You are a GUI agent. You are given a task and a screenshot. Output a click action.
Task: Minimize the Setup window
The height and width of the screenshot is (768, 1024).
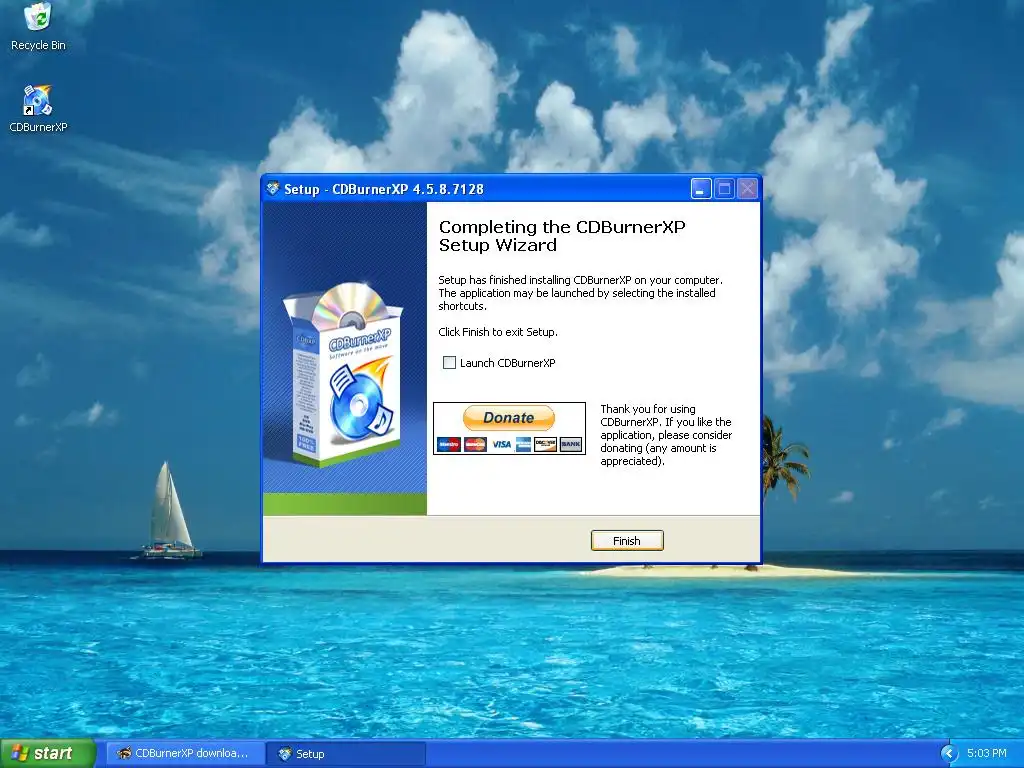[701, 189]
